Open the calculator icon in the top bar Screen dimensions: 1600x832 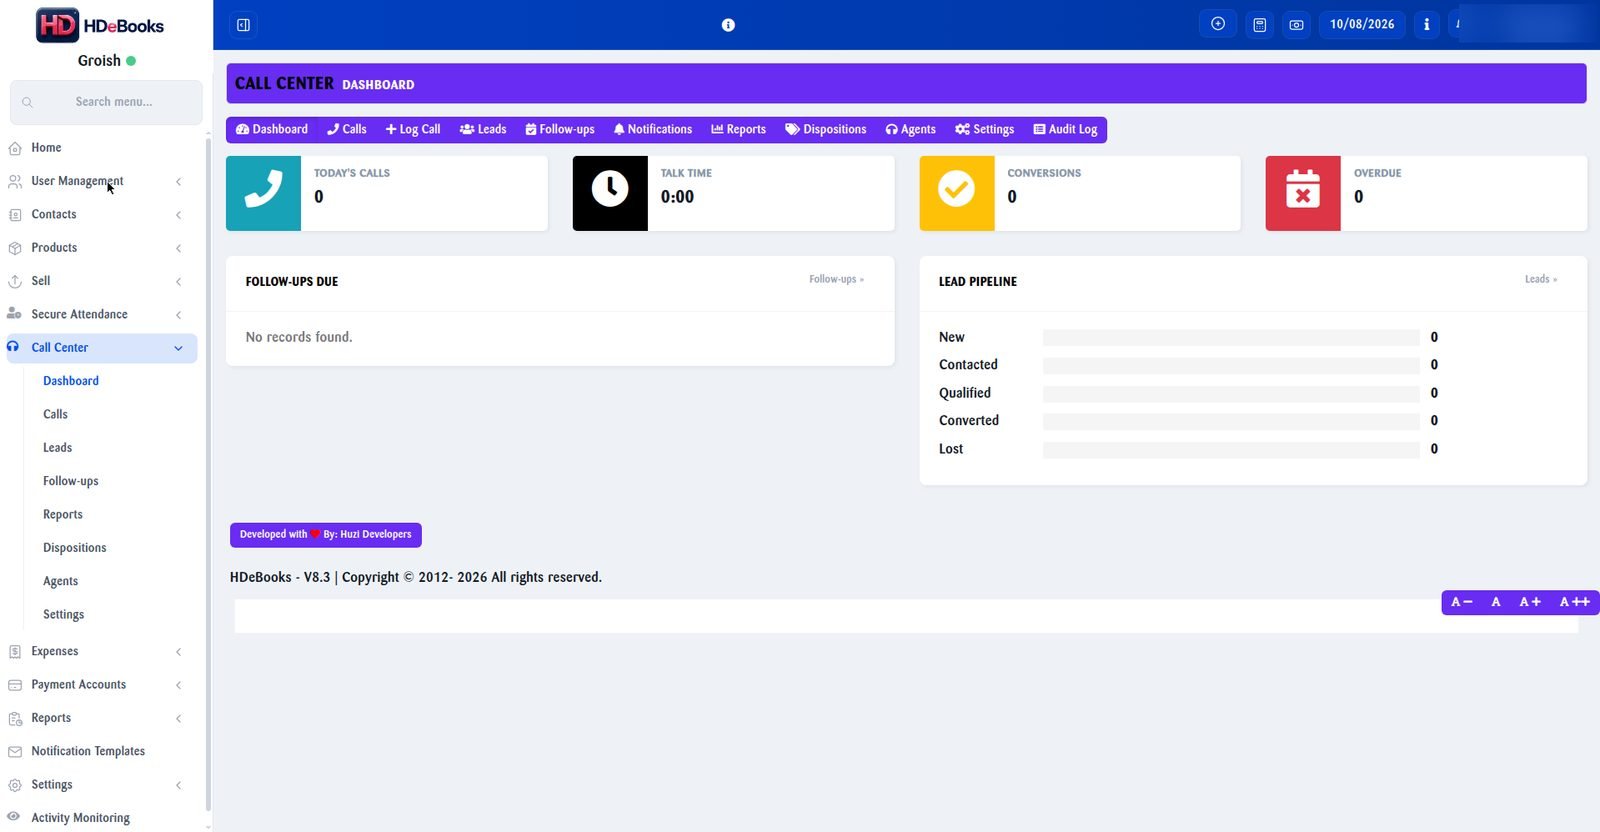click(x=1260, y=25)
